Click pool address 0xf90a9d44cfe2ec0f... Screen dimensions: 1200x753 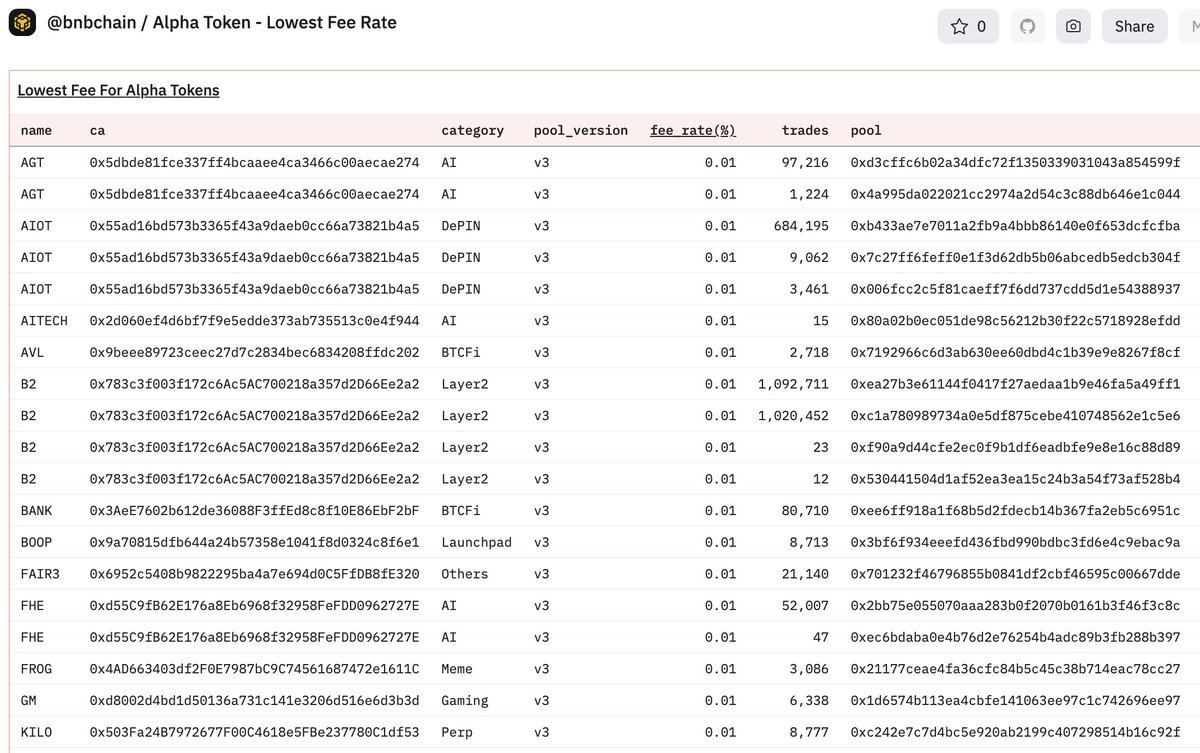pyautogui.click(x=1015, y=447)
